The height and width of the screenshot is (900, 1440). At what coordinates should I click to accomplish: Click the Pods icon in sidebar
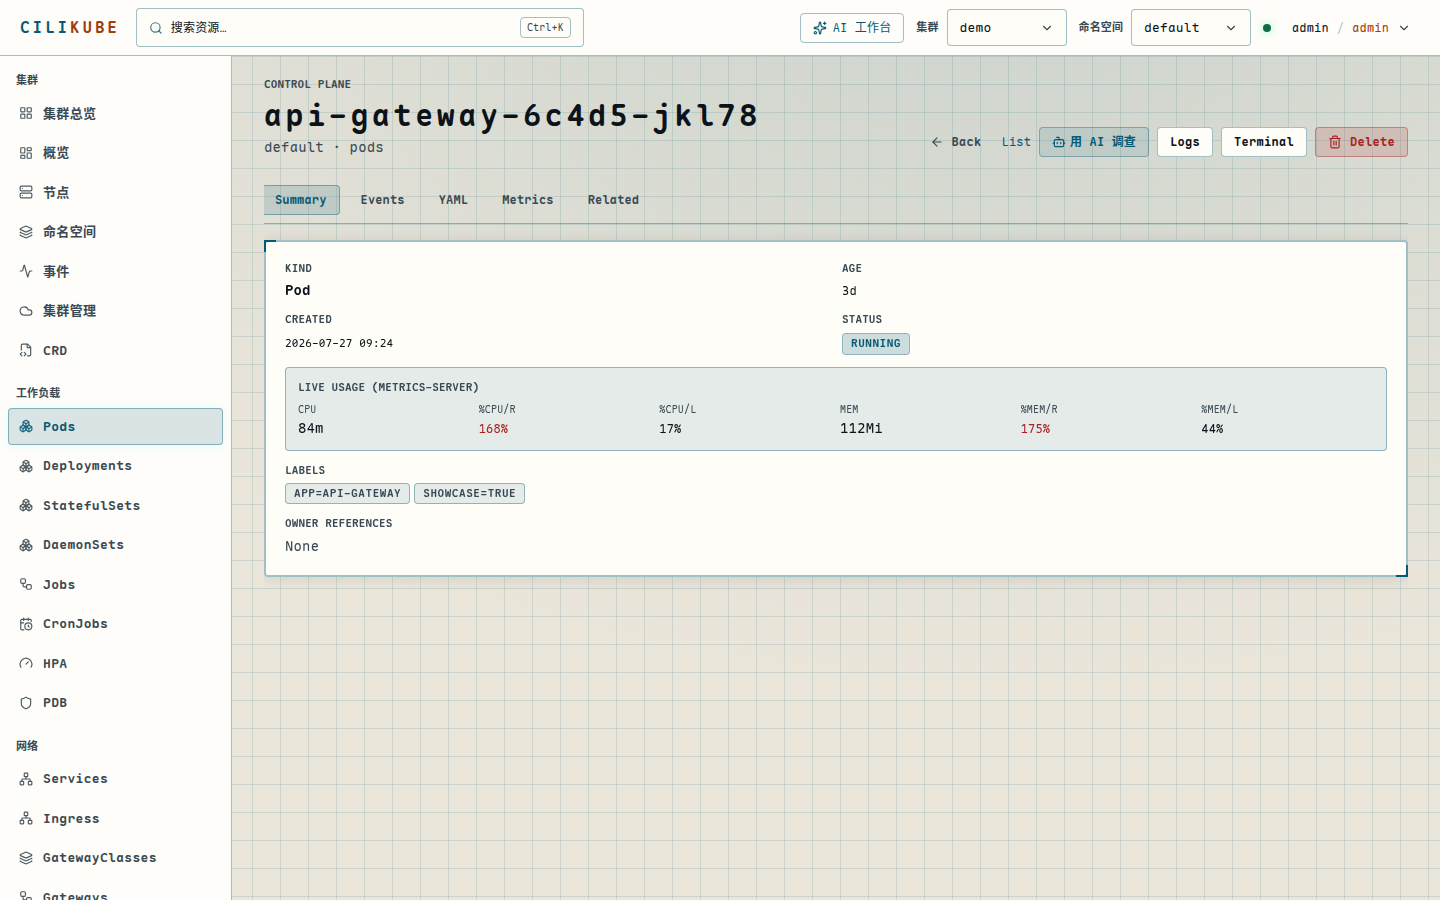point(26,427)
